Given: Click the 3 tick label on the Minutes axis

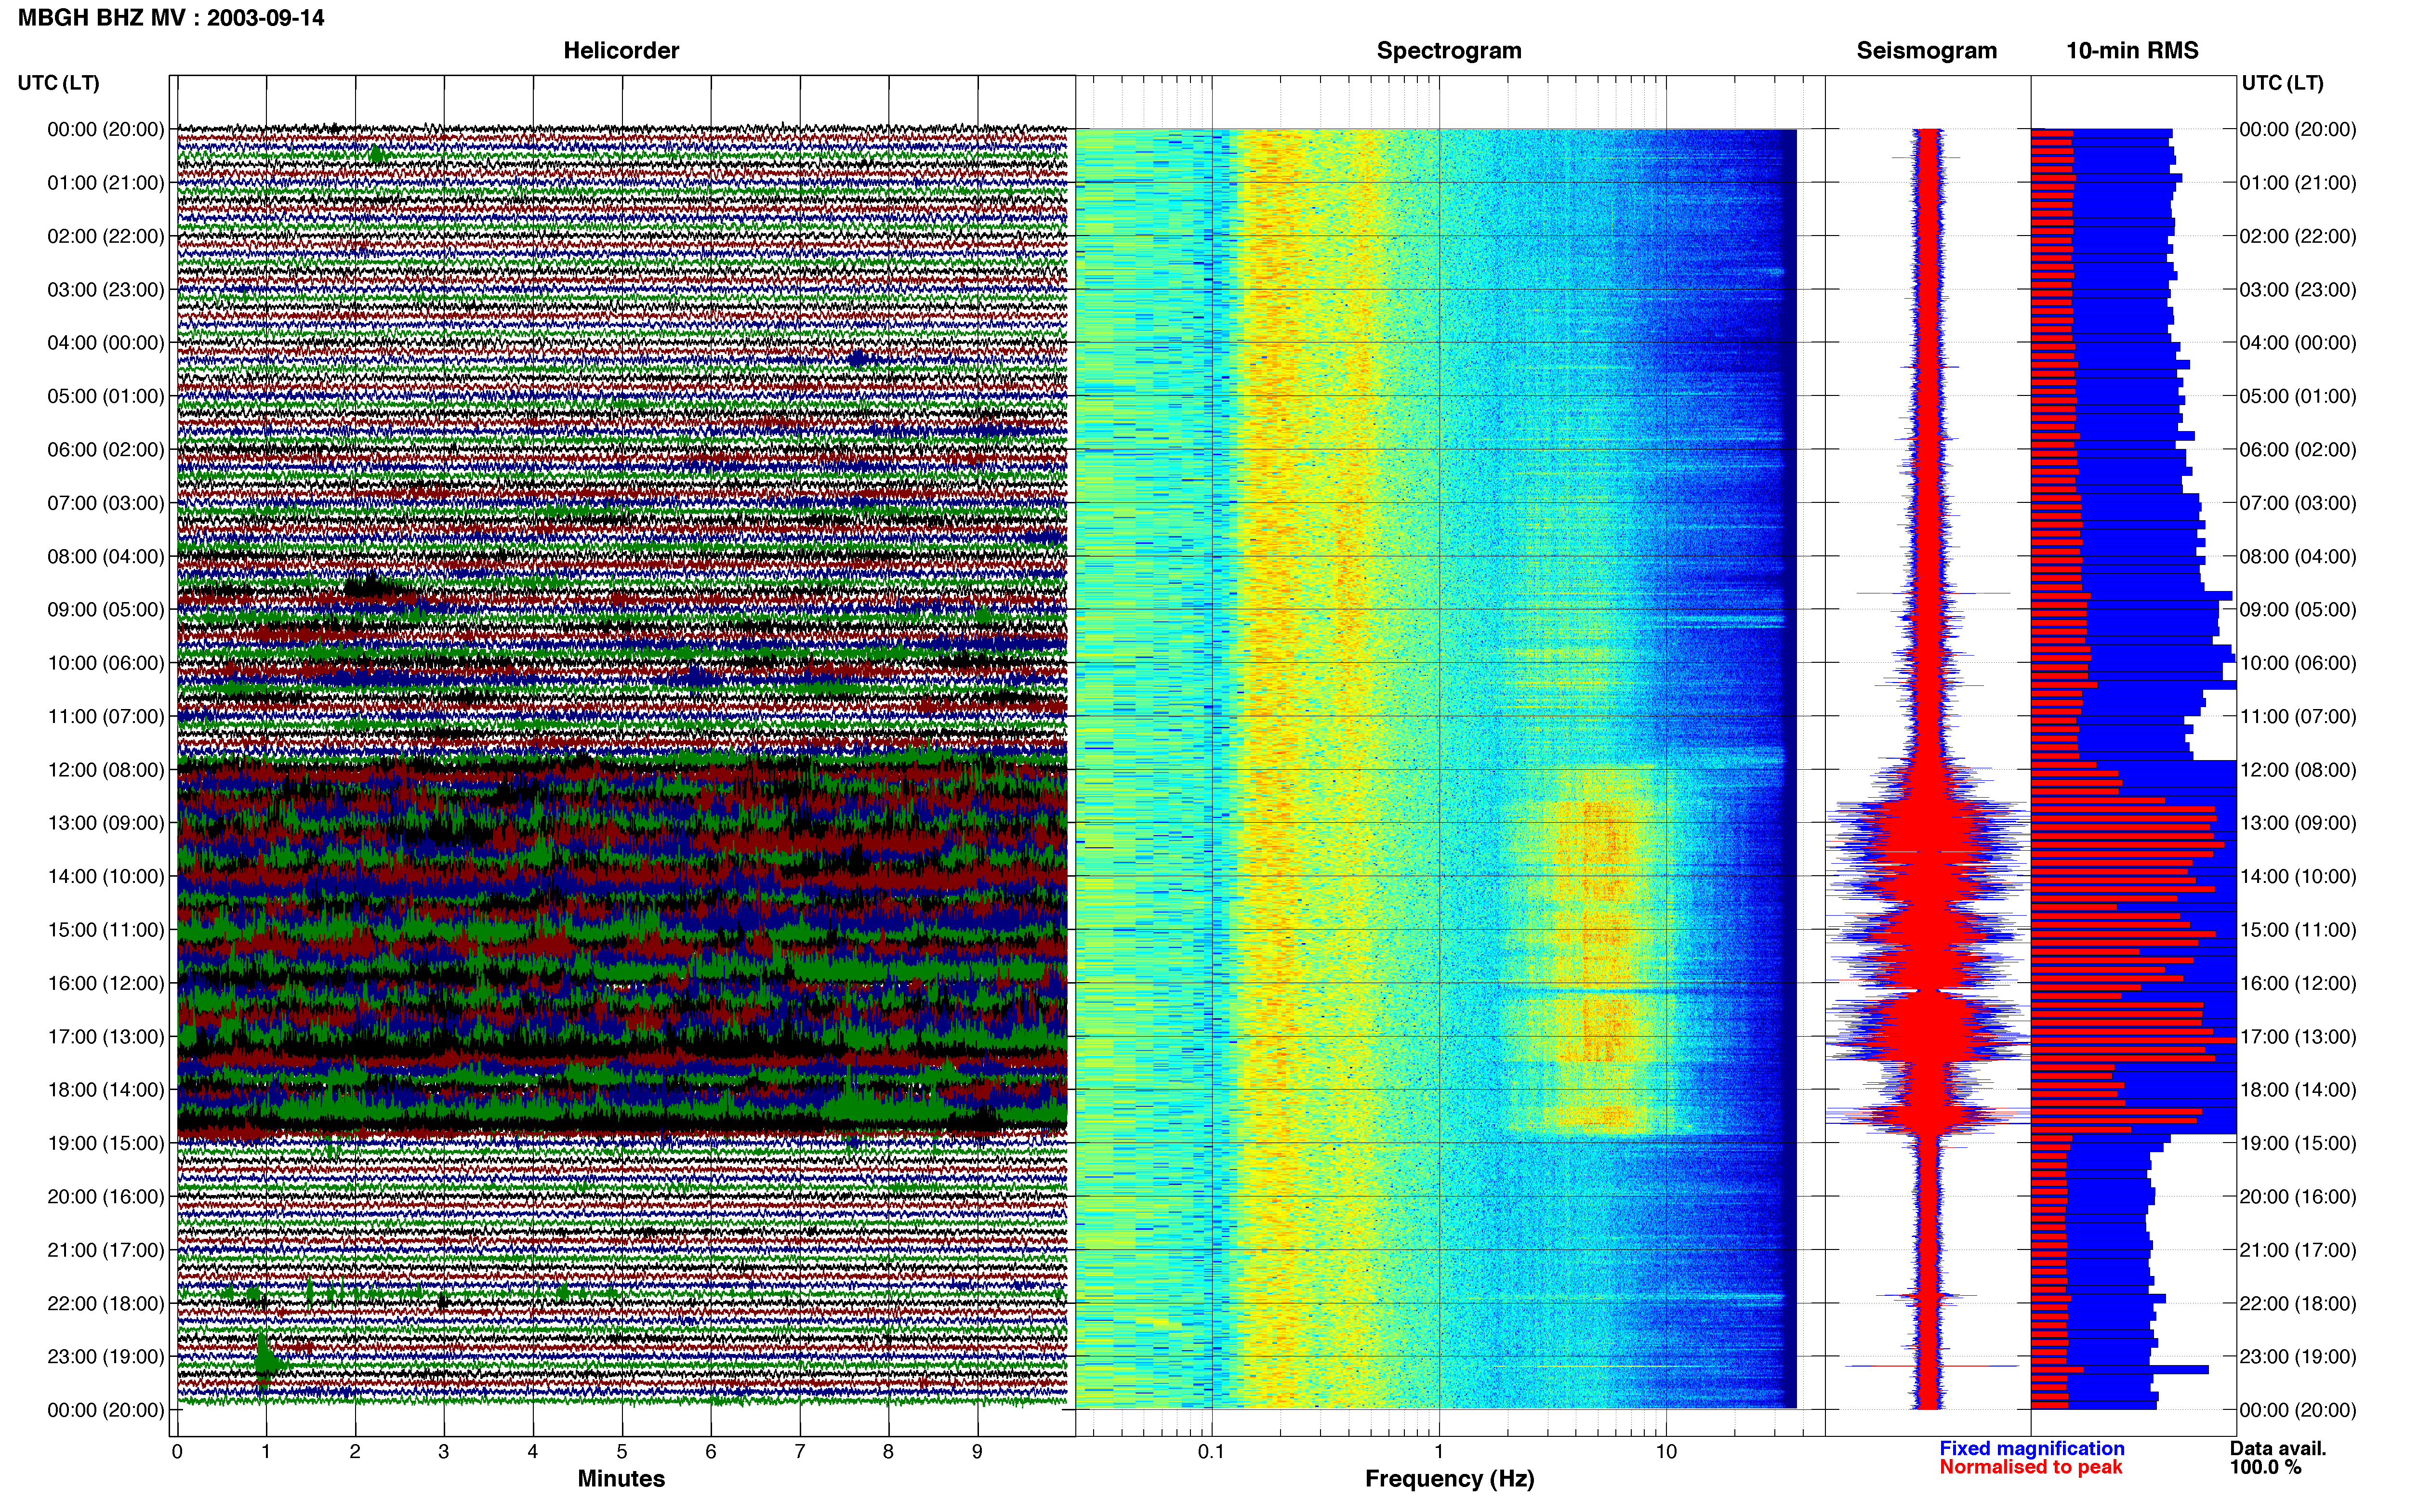Looking at the screenshot, I should click(444, 1452).
